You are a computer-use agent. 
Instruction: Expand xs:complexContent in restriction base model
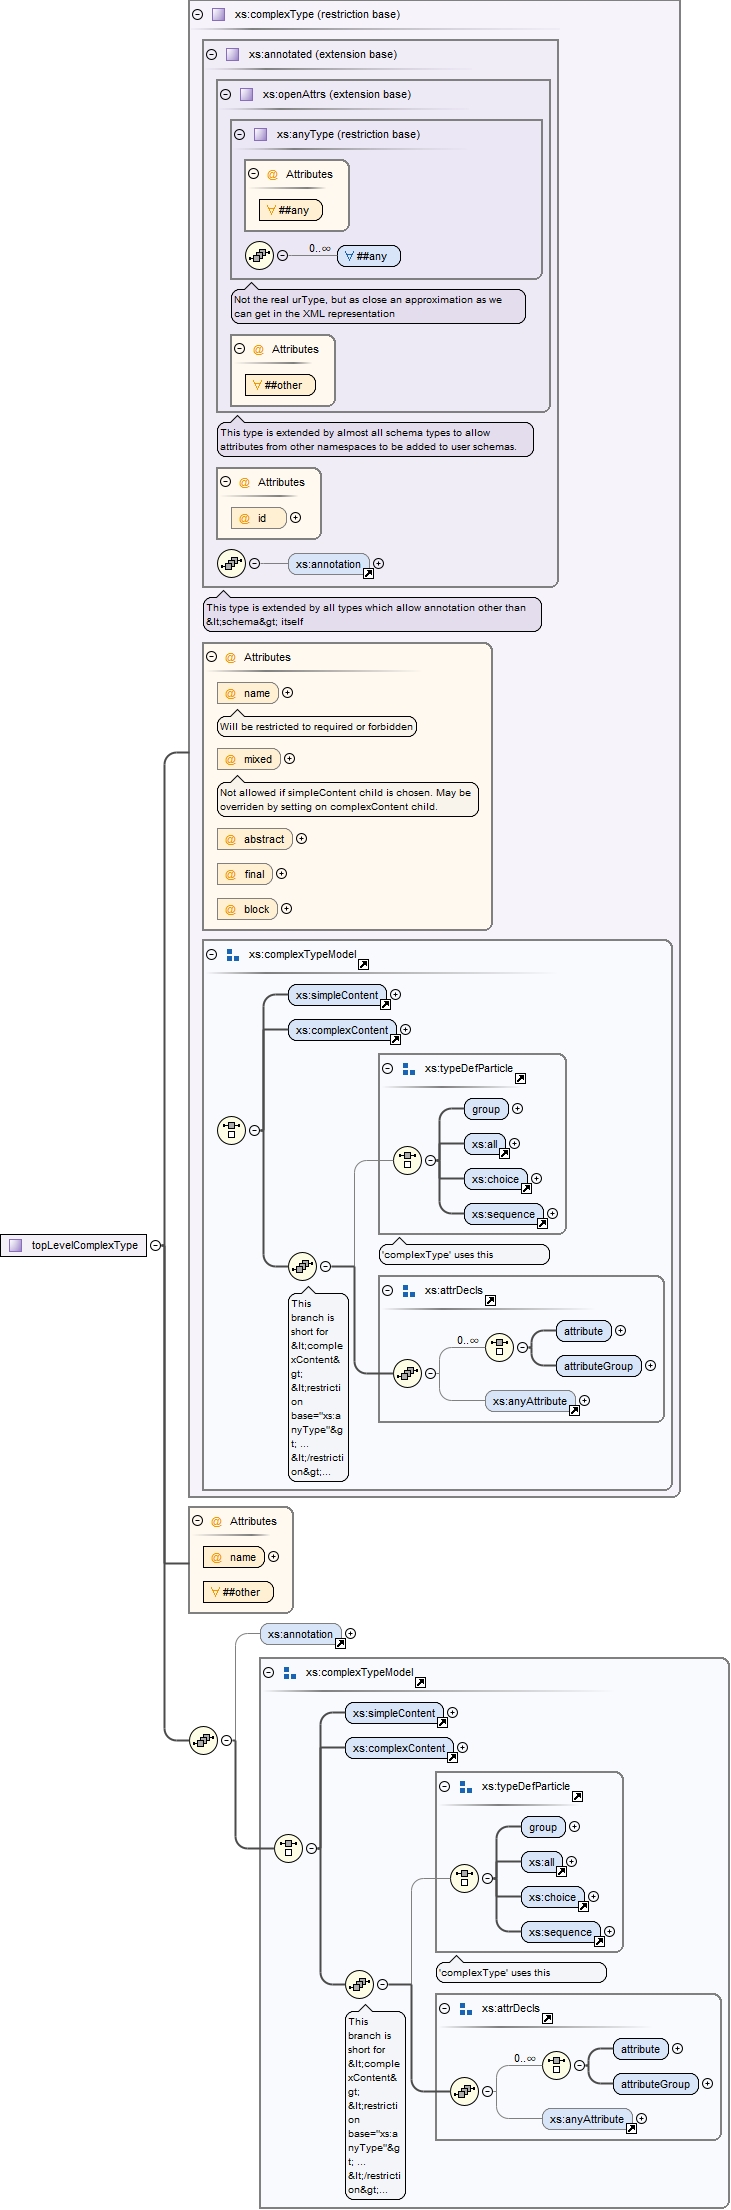pyautogui.click(x=405, y=1030)
